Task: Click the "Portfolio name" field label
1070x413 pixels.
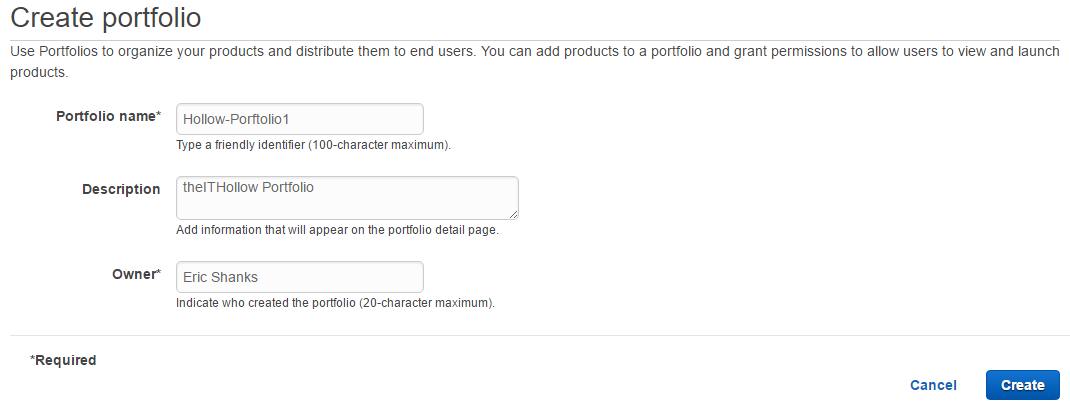Action: click(105, 116)
